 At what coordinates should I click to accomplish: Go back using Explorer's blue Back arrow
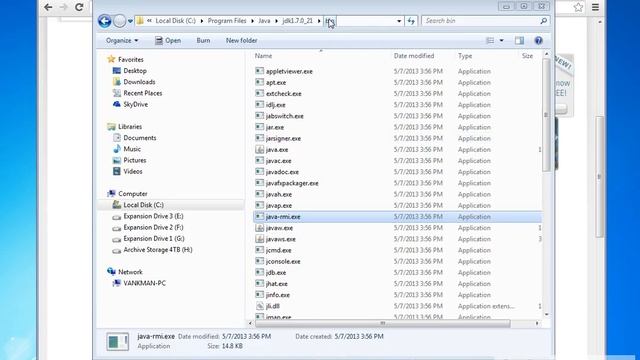pos(104,21)
